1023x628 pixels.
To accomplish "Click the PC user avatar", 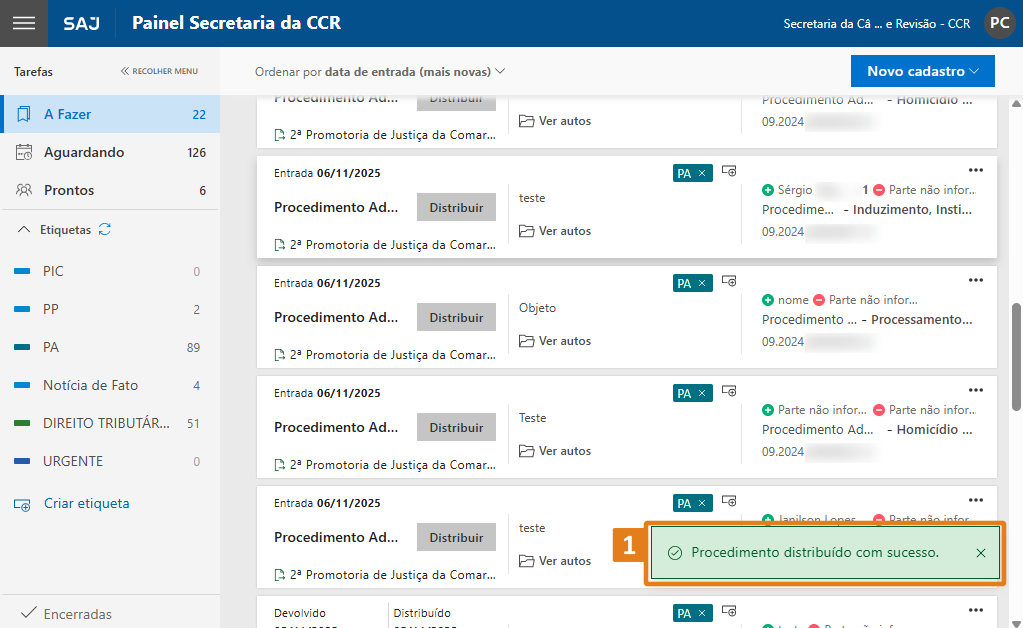I will click(x=999, y=23).
